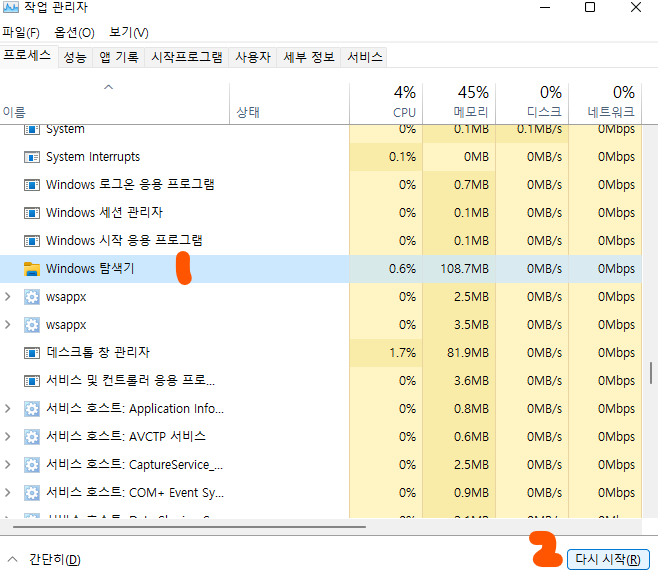The image size is (658, 579).
Task: Expand 서비스 호스트: COM+ Event System group
Action: tap(8, 493)
